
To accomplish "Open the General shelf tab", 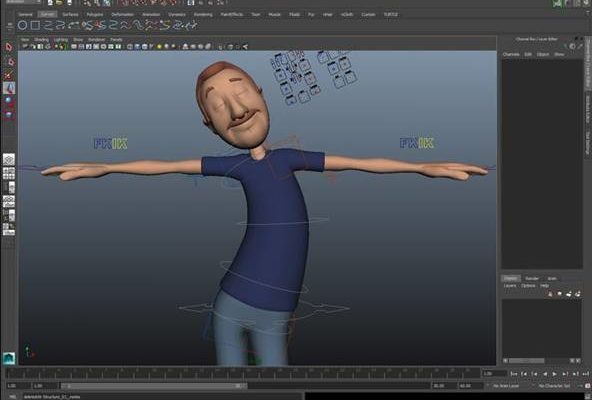I will tap(26, 14).
